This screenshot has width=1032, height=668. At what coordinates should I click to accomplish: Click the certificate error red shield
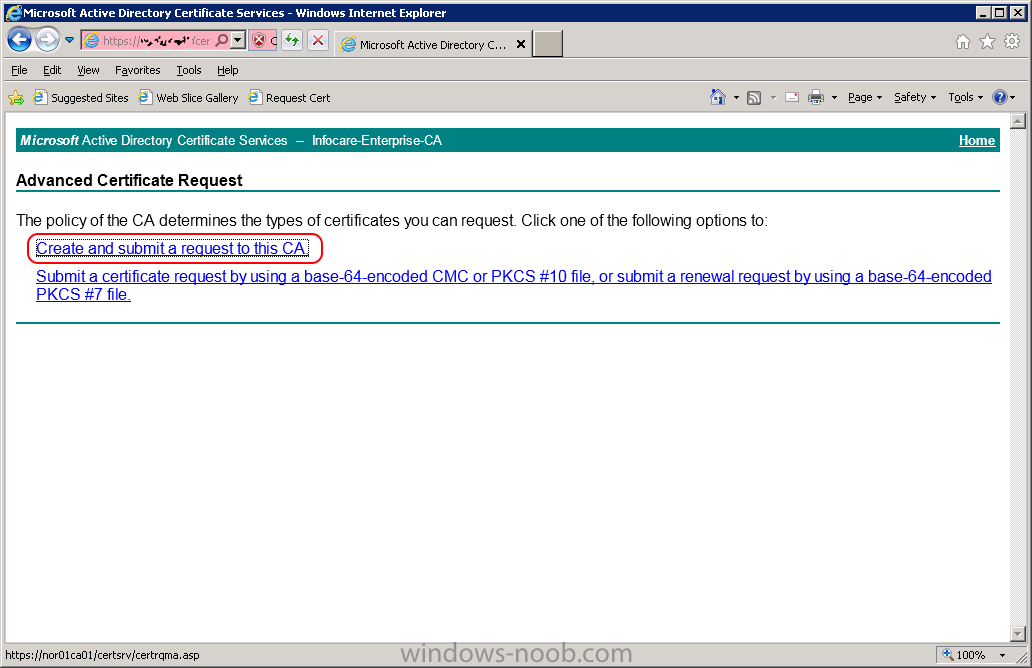(259, 40)
